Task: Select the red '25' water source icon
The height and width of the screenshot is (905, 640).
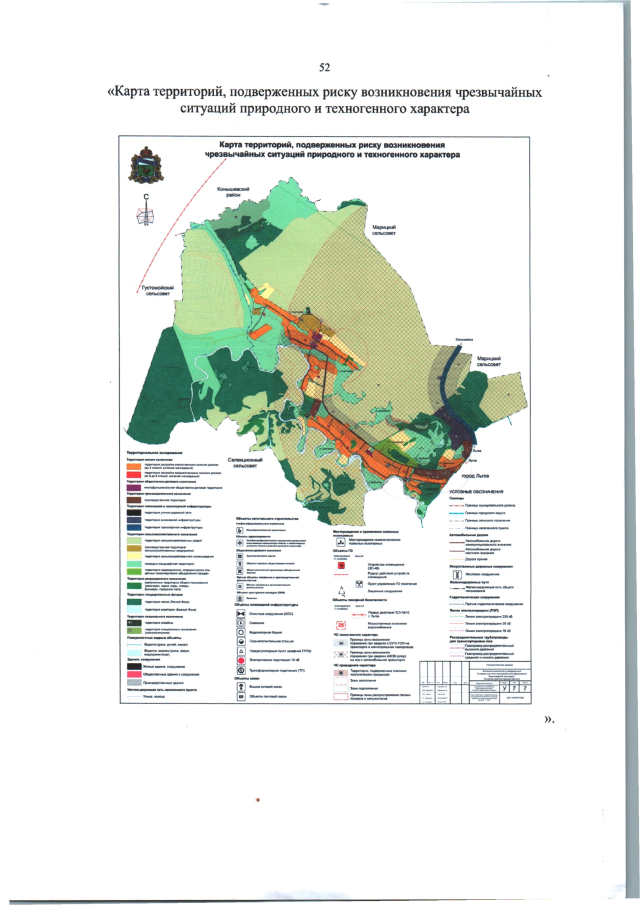Action: (x=341, y=625)
